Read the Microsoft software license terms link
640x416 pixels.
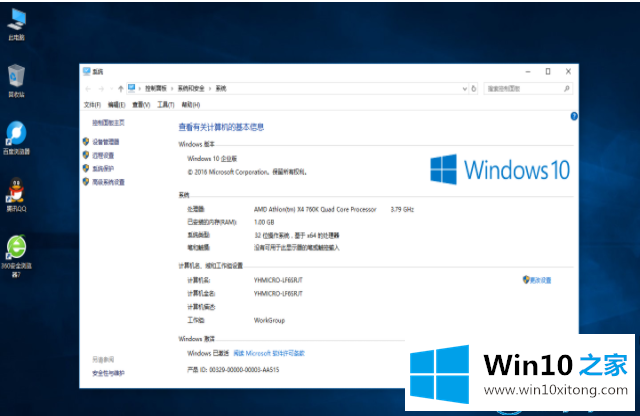269,353
